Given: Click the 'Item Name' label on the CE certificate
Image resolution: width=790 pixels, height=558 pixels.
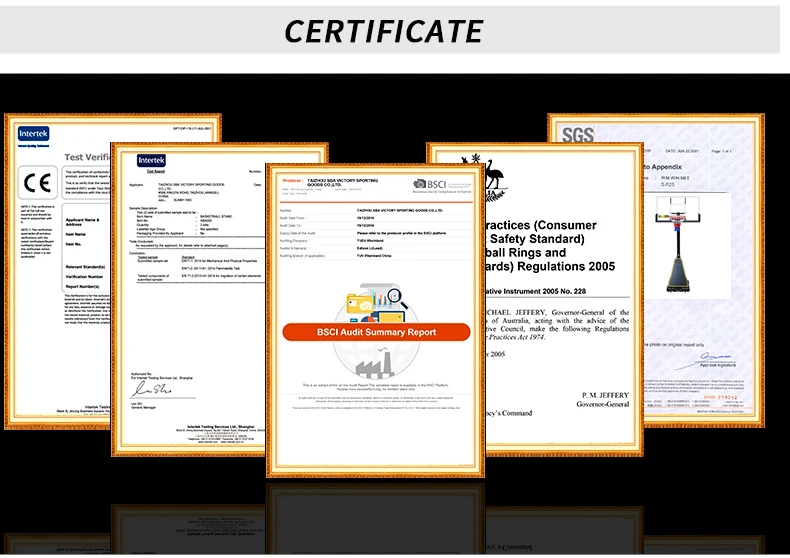Looking at the screenshot, I should (76, 234).
